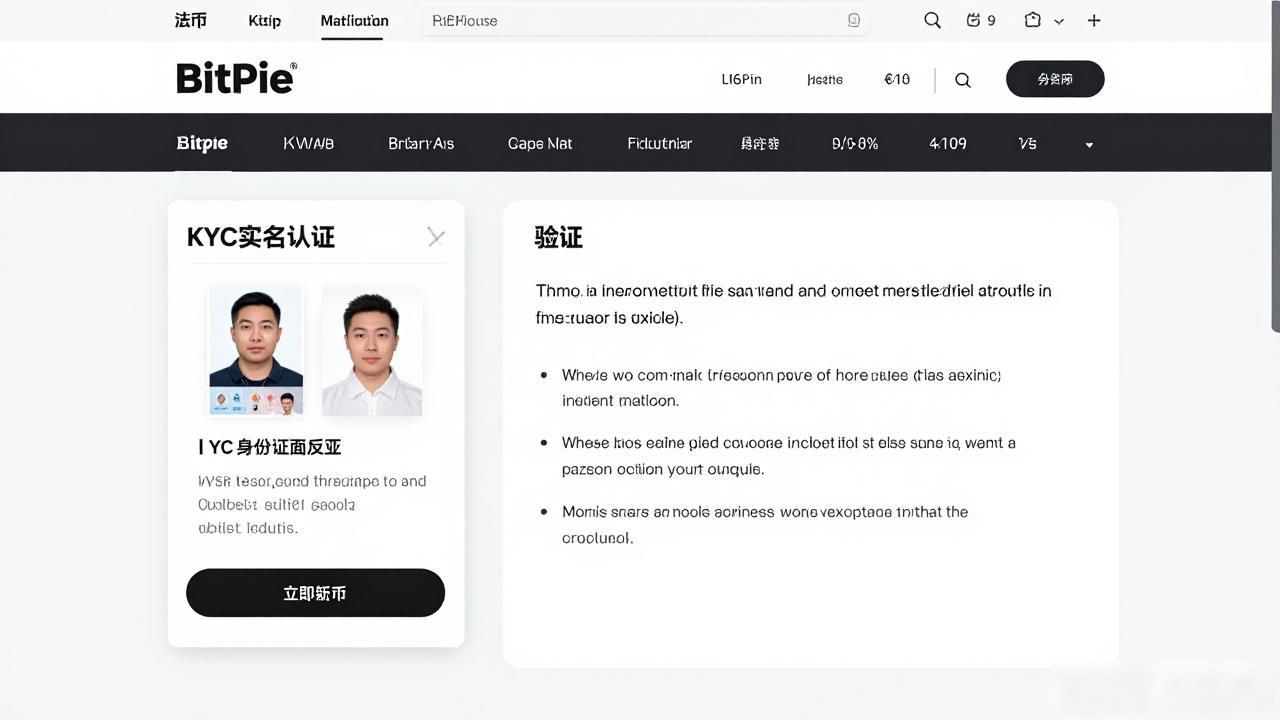Click the dark pill button in the header
Screen dimensions: 1280x720
(1055, 79)
